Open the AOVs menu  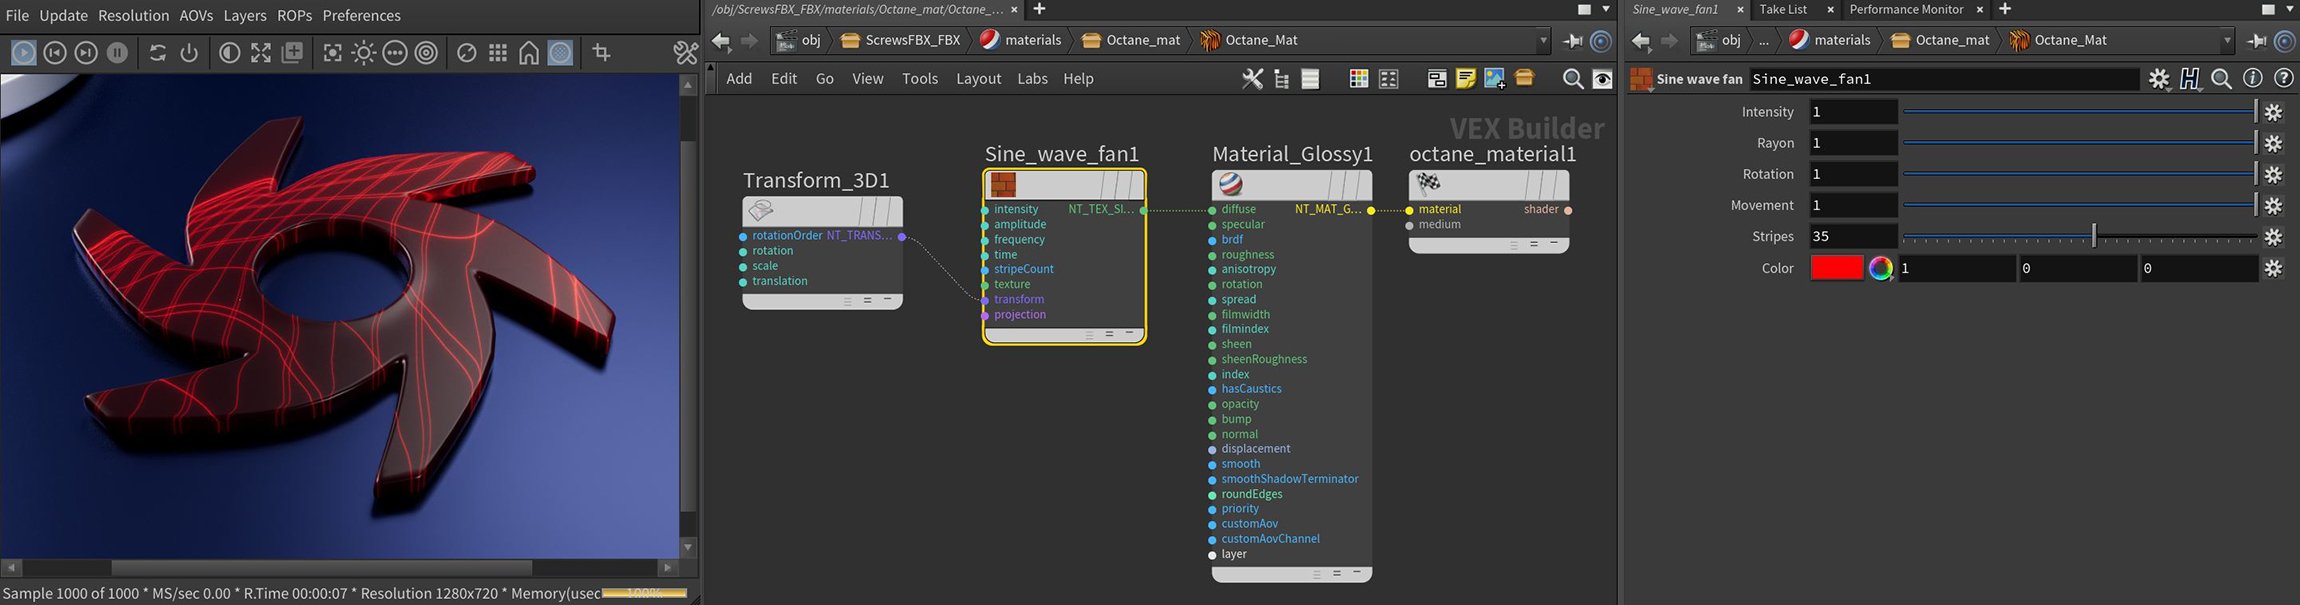(x=196, y=15)
